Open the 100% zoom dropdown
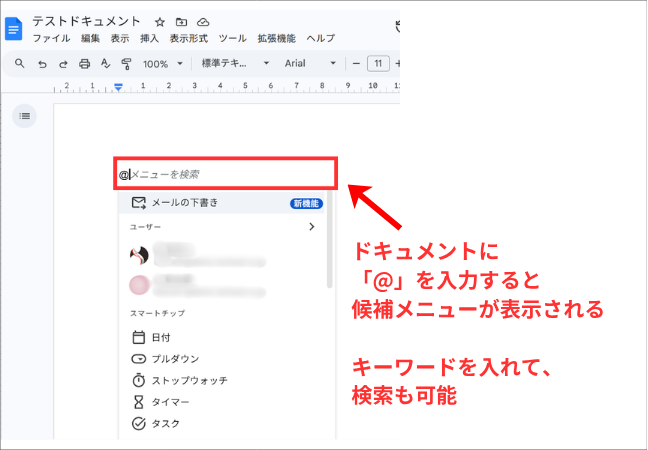The image size is (648, 450). (162, 63)
